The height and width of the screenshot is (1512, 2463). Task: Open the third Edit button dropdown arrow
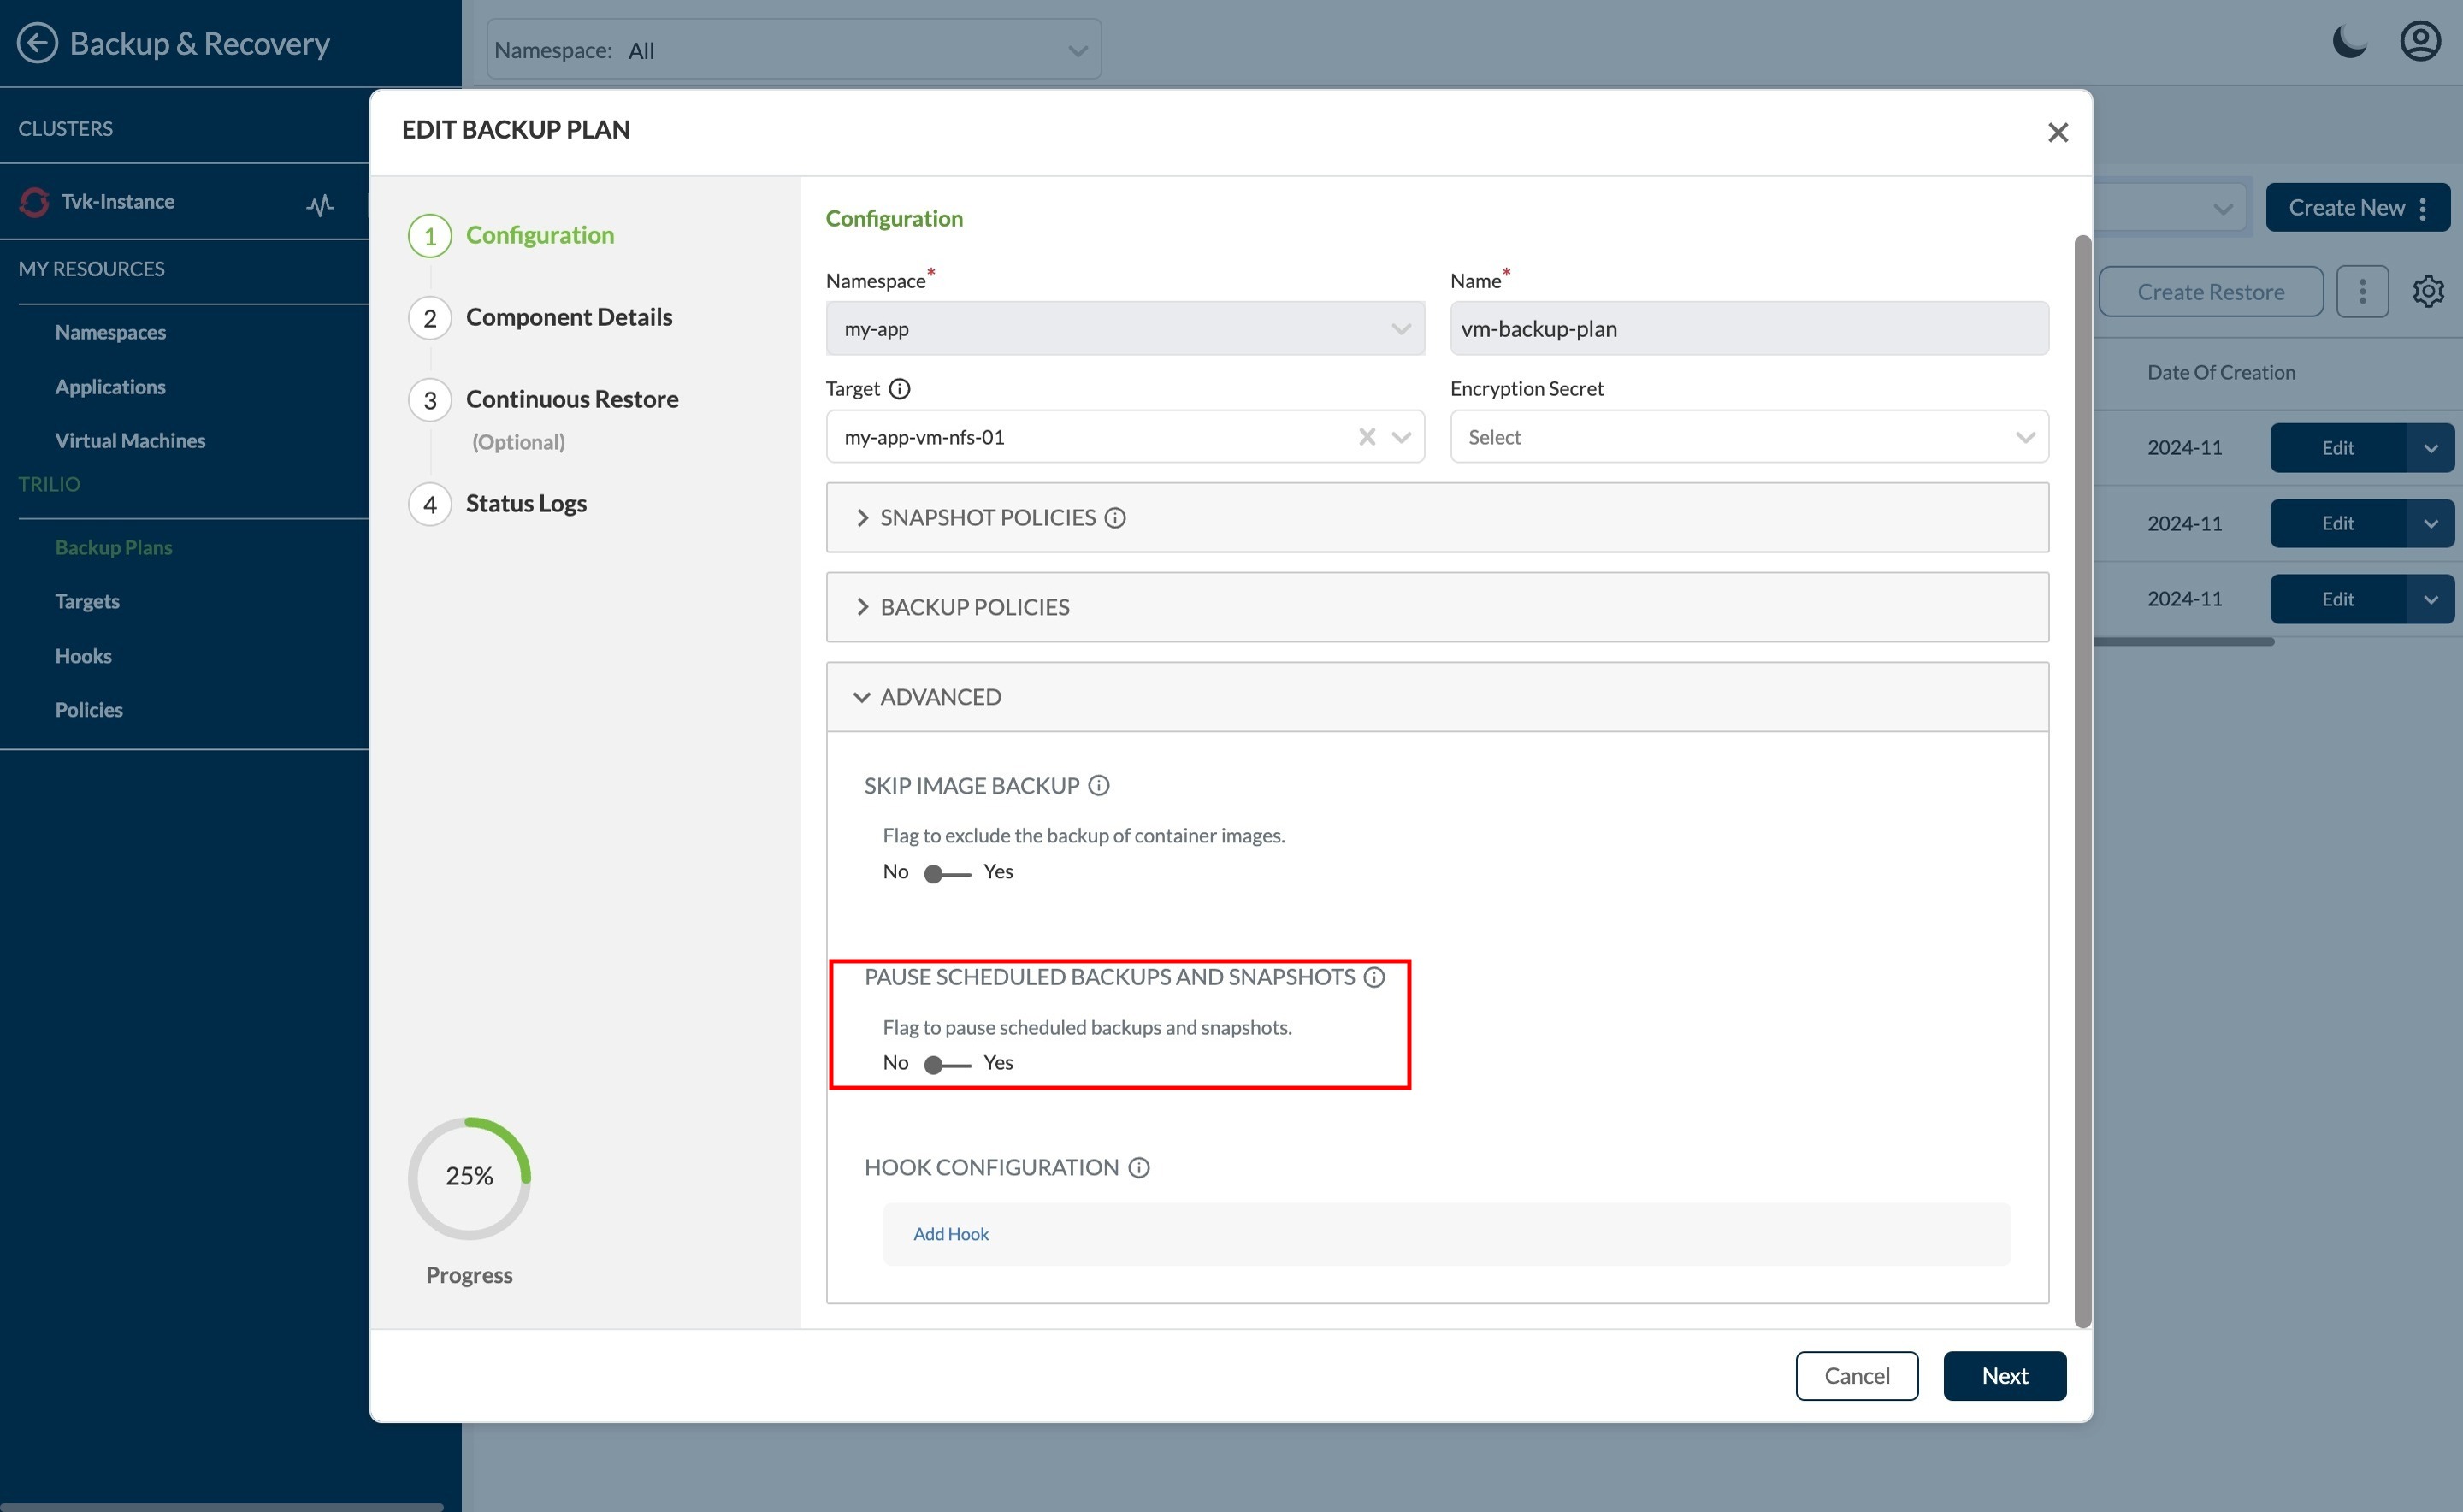(x=2430, y=599)
